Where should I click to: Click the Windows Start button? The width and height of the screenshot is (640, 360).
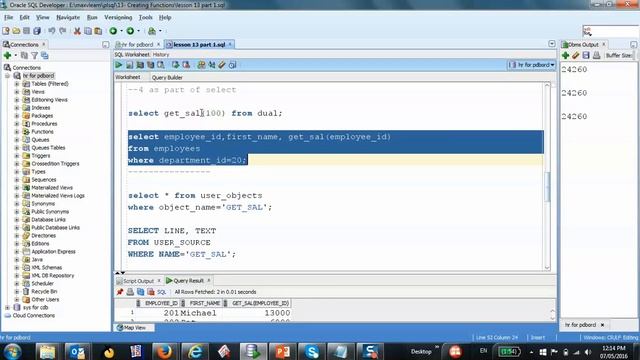pos(13,351)
